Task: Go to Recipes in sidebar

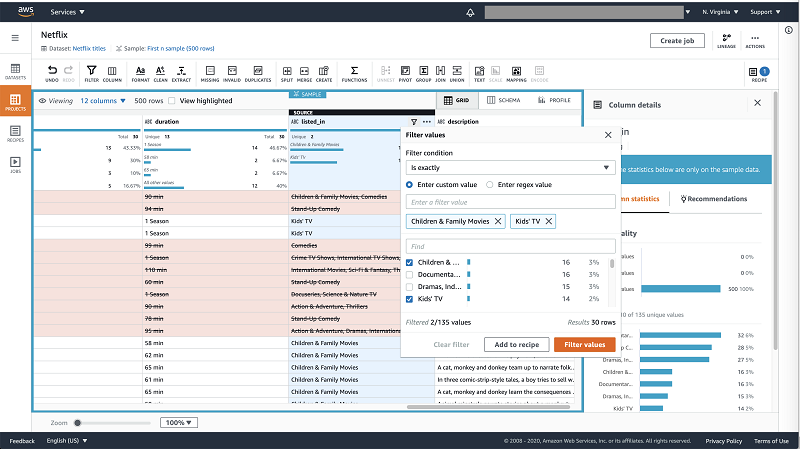Action: coord(15,134)
